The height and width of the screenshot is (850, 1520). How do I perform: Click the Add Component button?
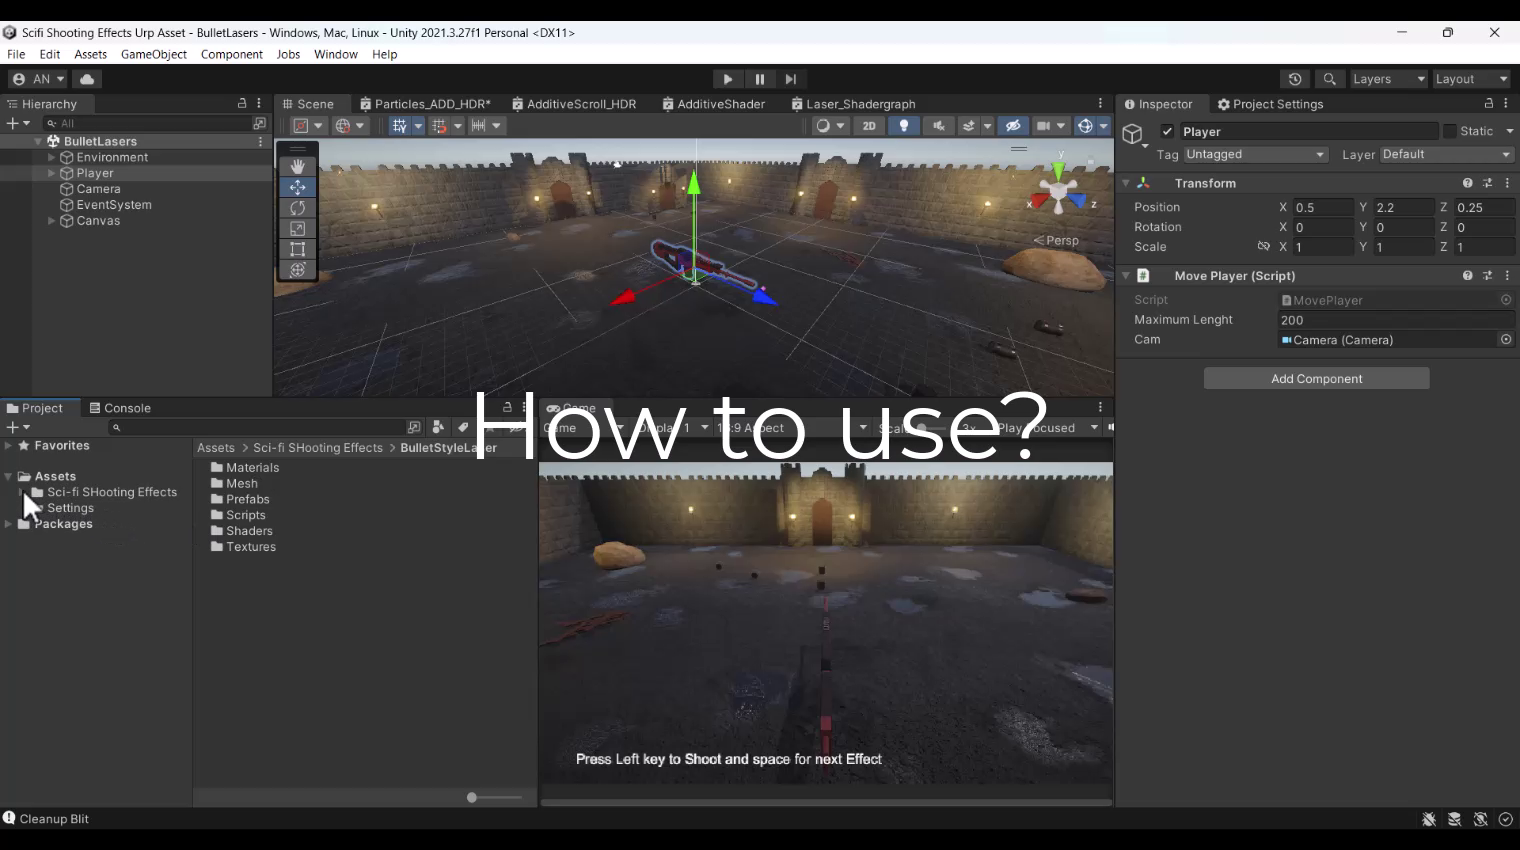tap(1316, 378)
